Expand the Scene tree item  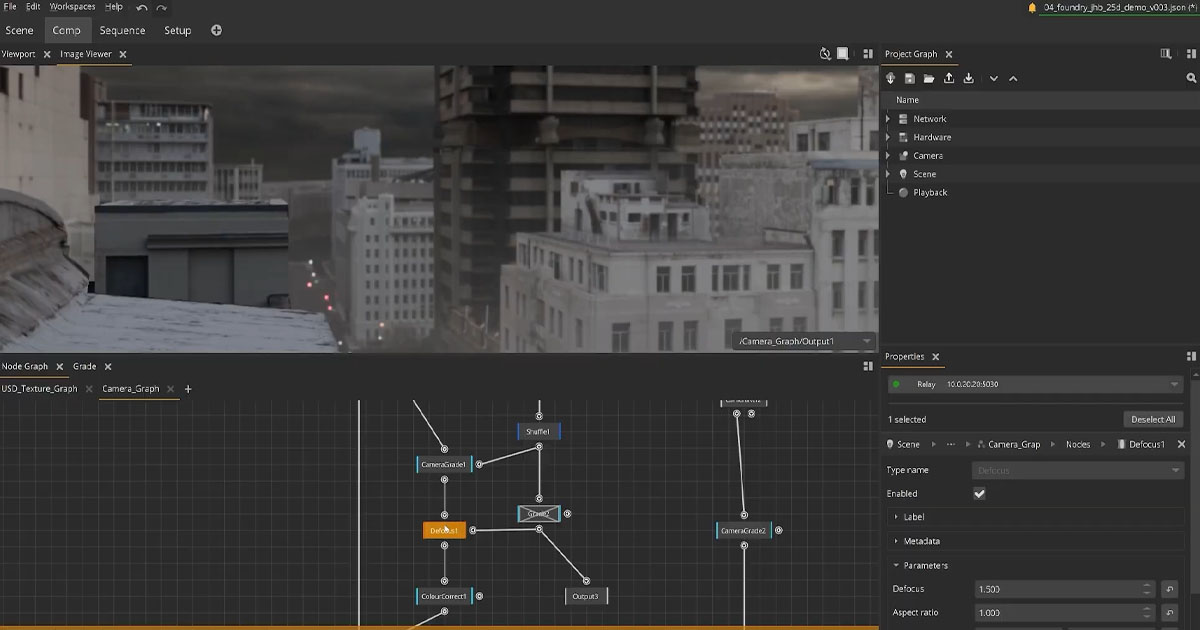point(888,174)
